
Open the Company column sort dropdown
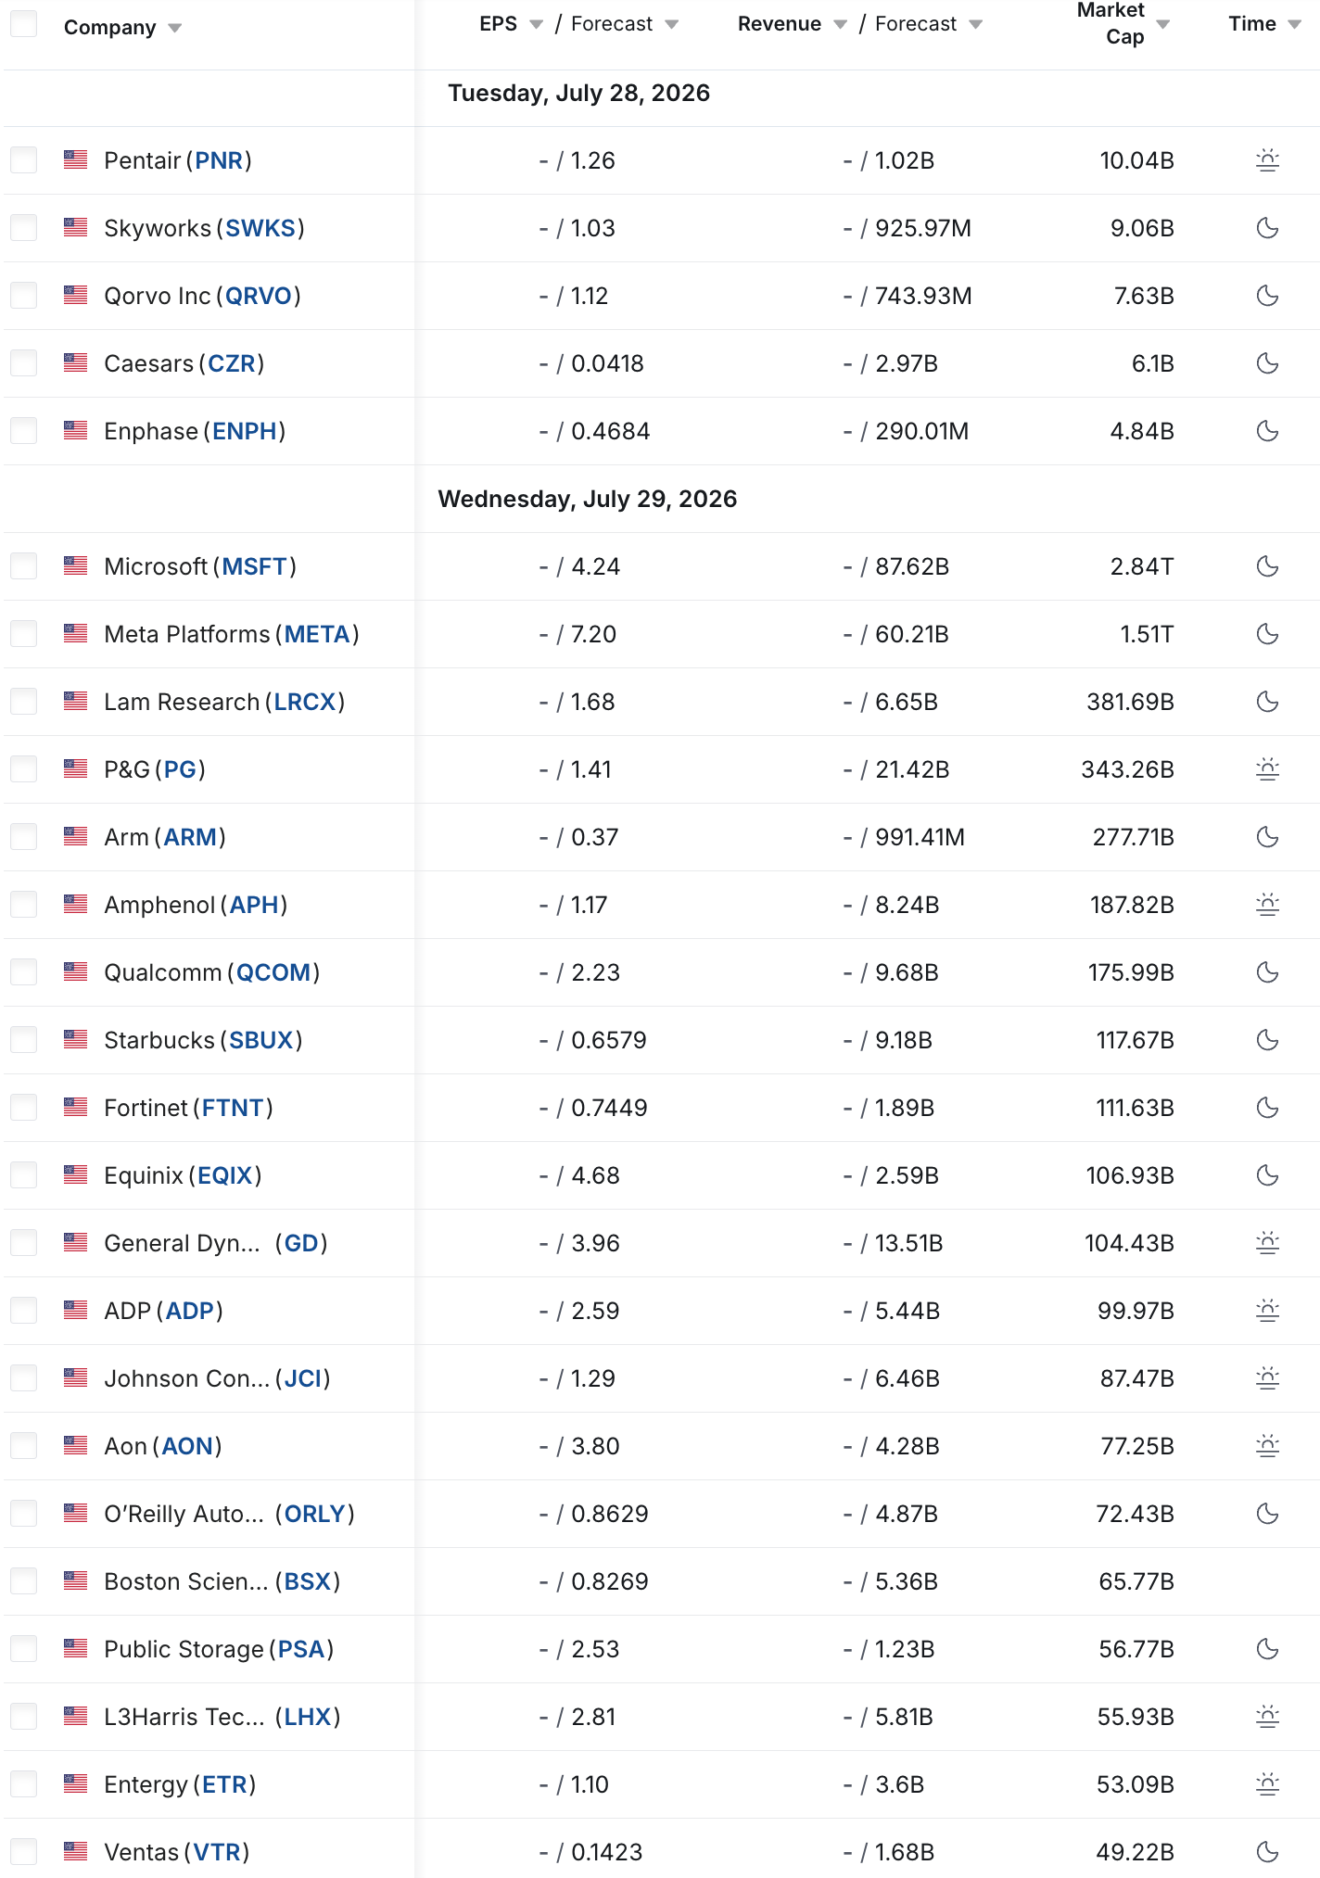[x=175, y=28]
